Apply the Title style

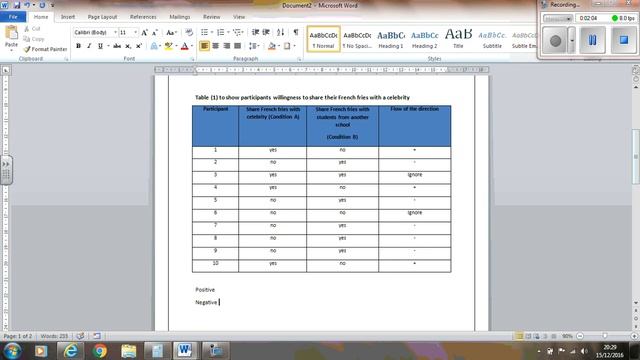[458, 39]
